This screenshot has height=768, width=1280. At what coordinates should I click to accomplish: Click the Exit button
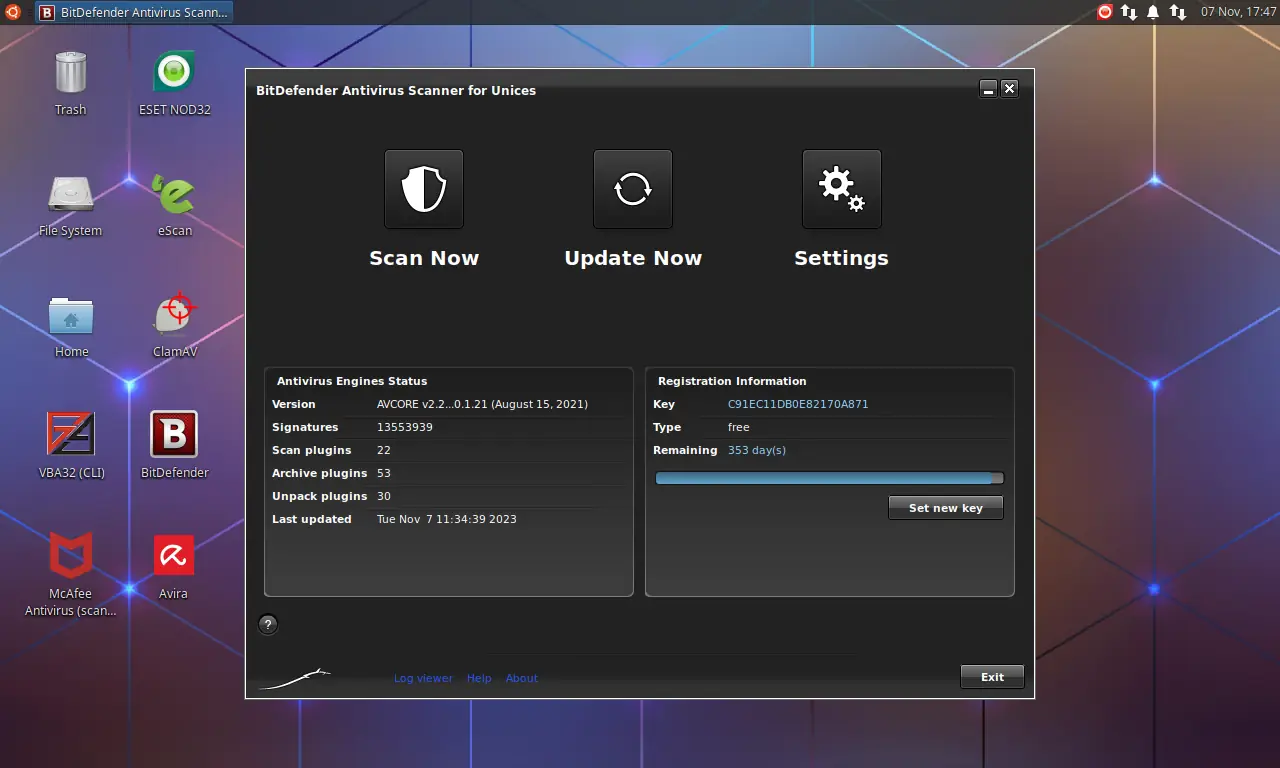pos(992,677)
